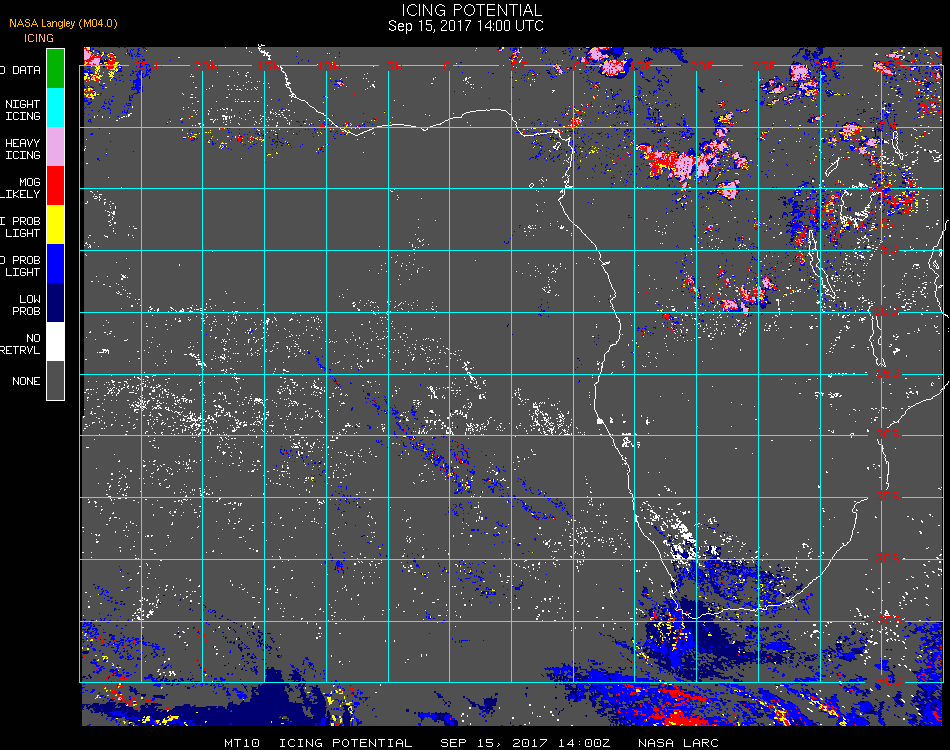This screenshot has width=950, height=750.
Task: Click the NIGHT ICING legend label
Action: (22, 110)
